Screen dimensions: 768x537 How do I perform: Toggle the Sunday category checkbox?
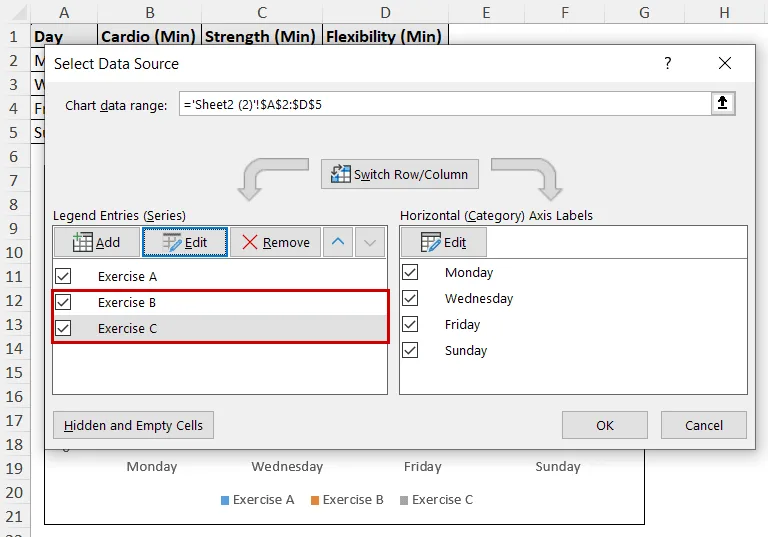[410, 350]
